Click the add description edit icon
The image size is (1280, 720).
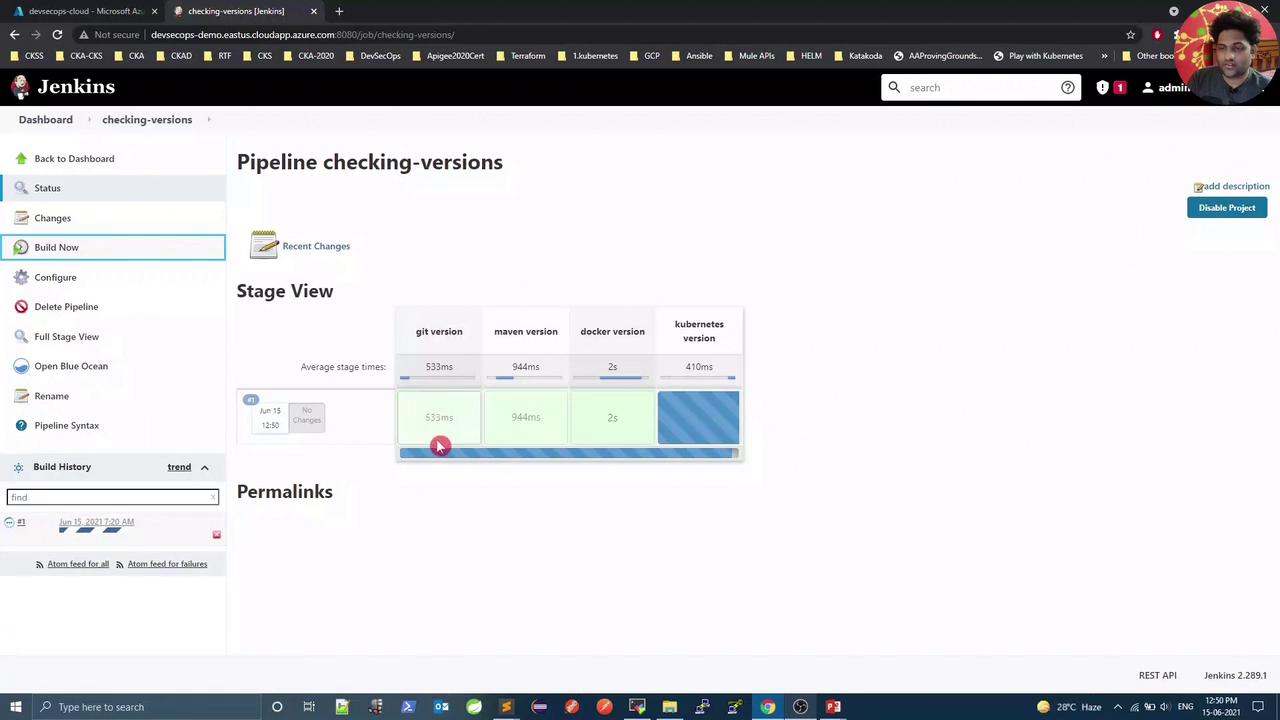[x=1198, y=187]
